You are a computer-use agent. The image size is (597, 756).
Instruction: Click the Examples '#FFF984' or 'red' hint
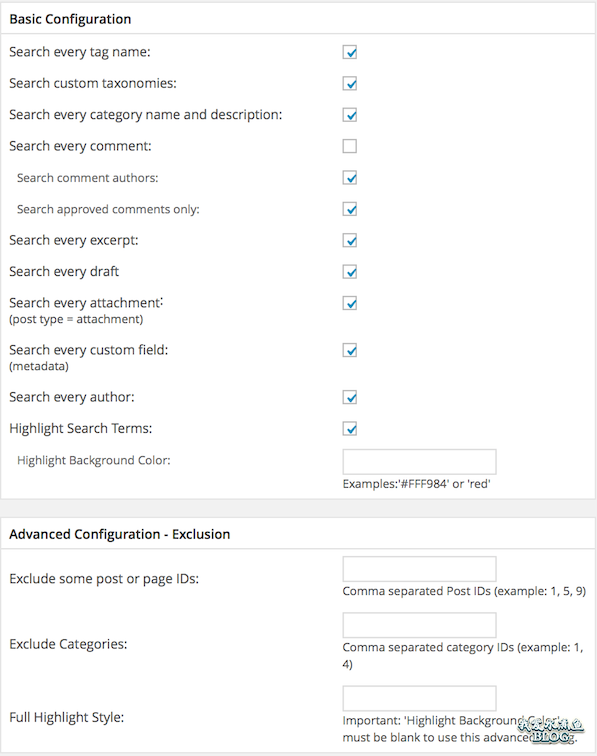417,484
